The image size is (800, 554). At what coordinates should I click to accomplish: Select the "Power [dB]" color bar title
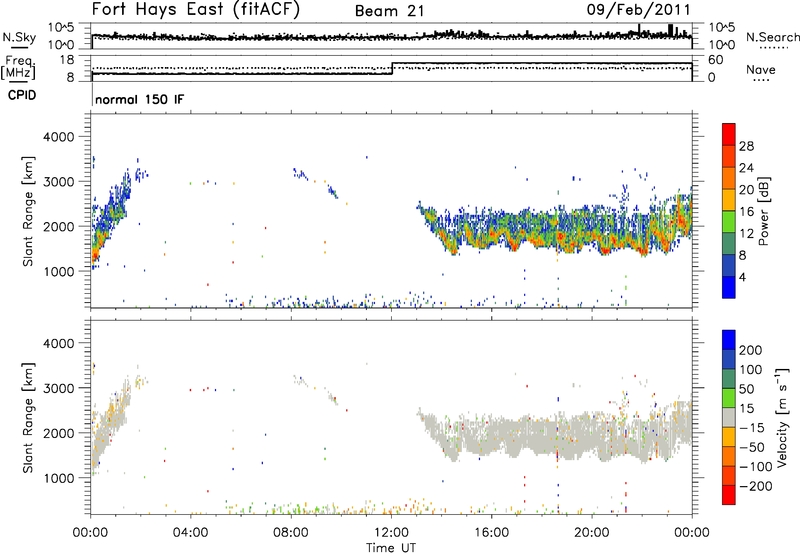click(763, 211)
